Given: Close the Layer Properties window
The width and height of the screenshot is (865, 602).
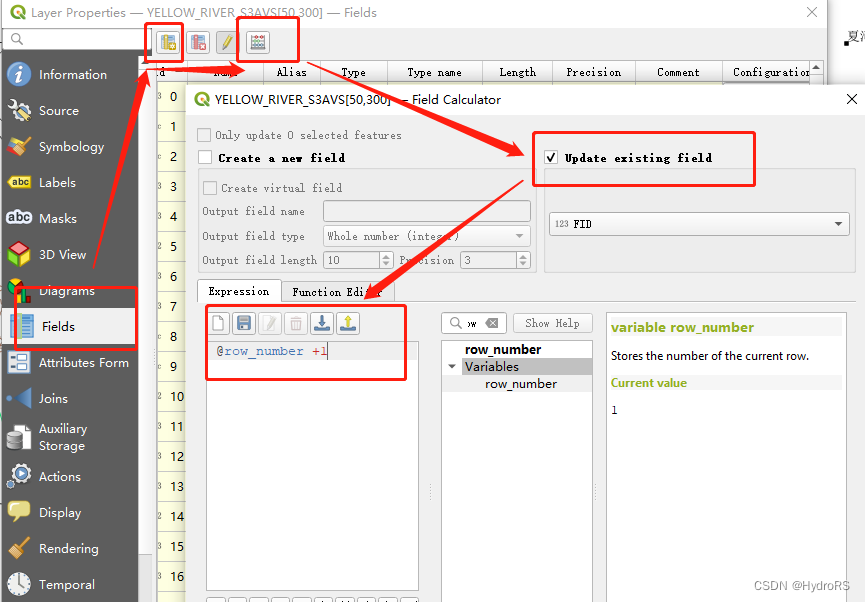Looking at the screenshot, I should pos(812,12).
